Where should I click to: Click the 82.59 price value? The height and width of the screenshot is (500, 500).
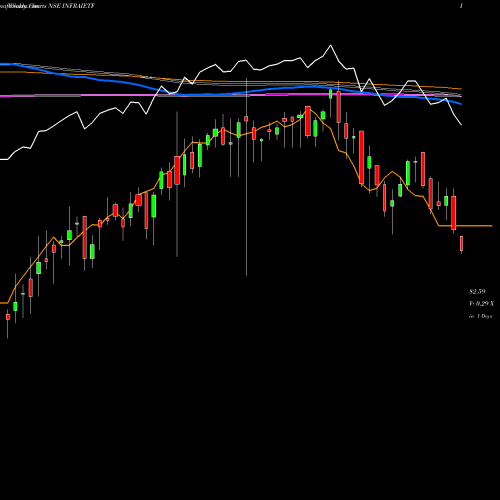(x=477, y=292)
